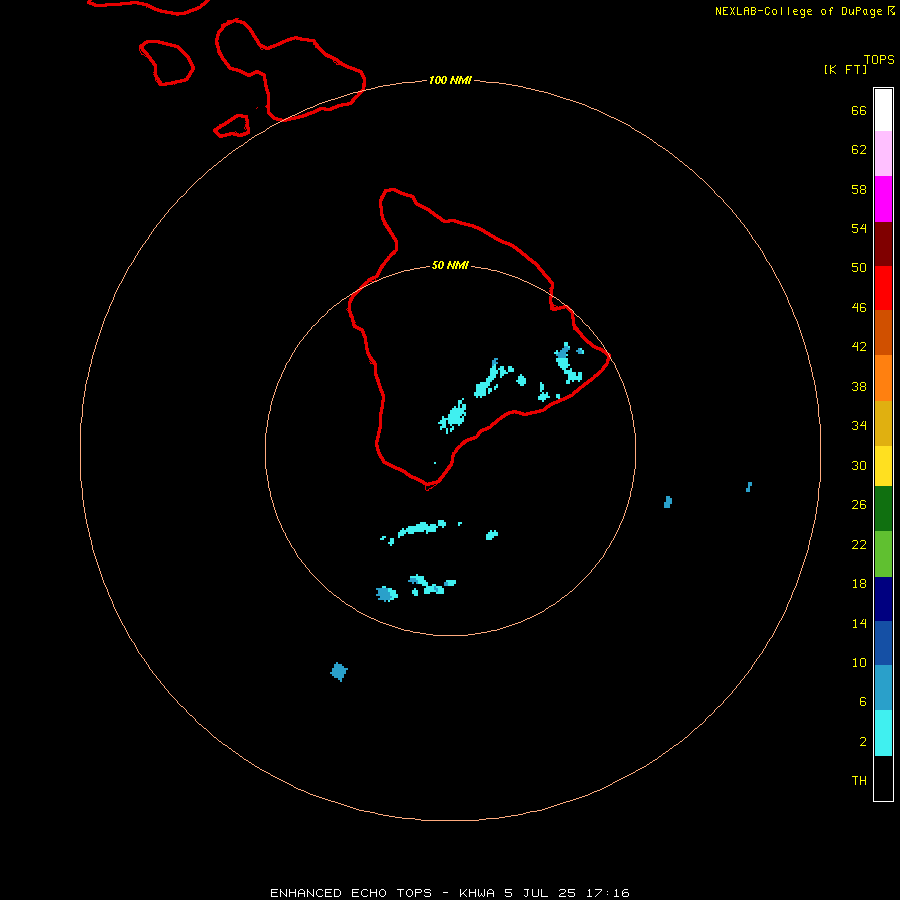
Task: Click legend value 58
Action: (x=859, y=189)
